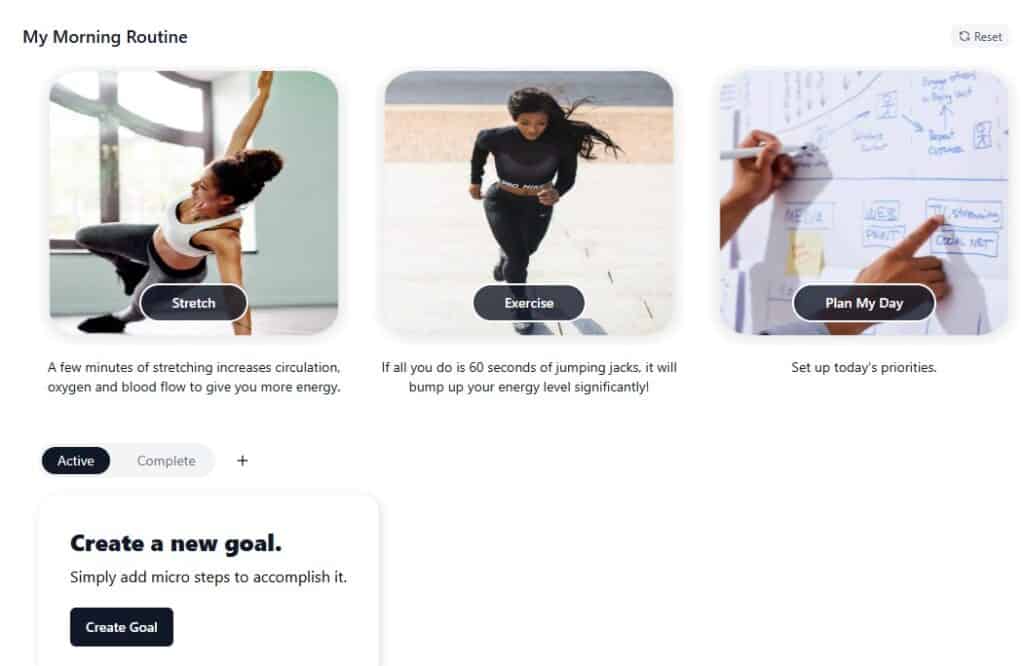Click 'Set up today's priorities' caption
Screen dimensions: 1024x666
click(863, 368)
